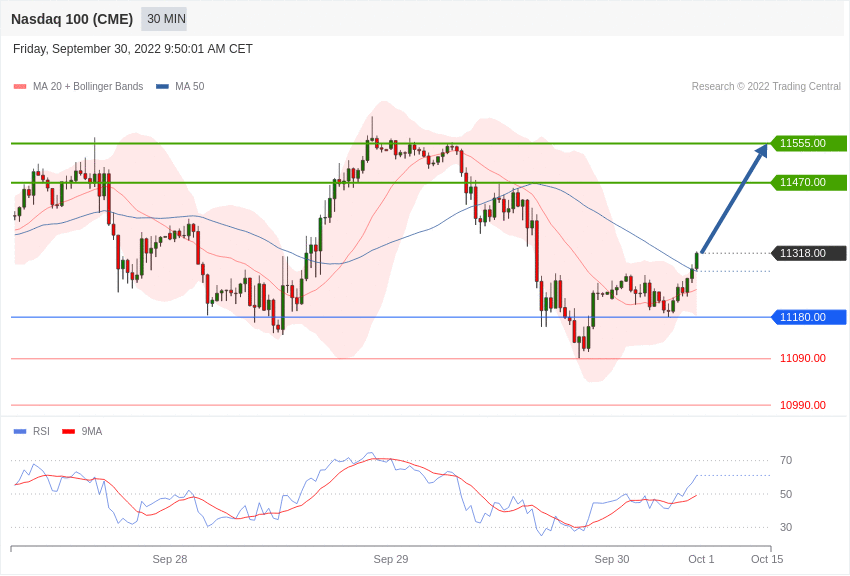Click the 11180.00 pivot price label
The width and height of the screenshot is (850, 576).
(809, 317)
